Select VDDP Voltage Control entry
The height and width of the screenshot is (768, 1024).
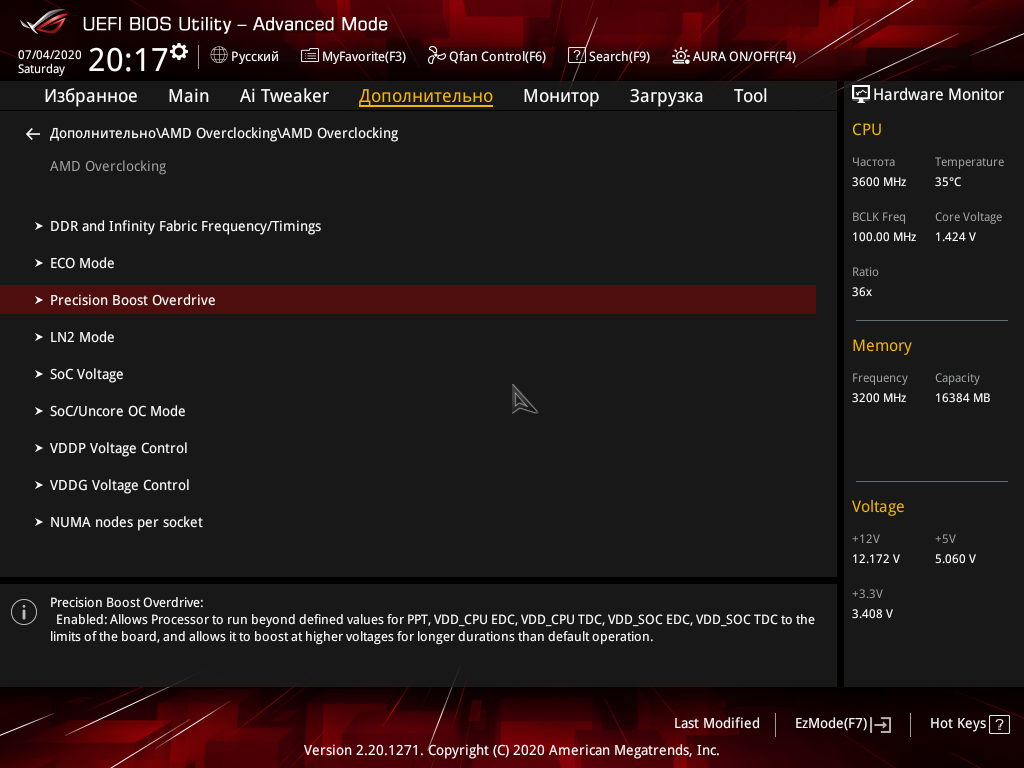tap(119, 448)
